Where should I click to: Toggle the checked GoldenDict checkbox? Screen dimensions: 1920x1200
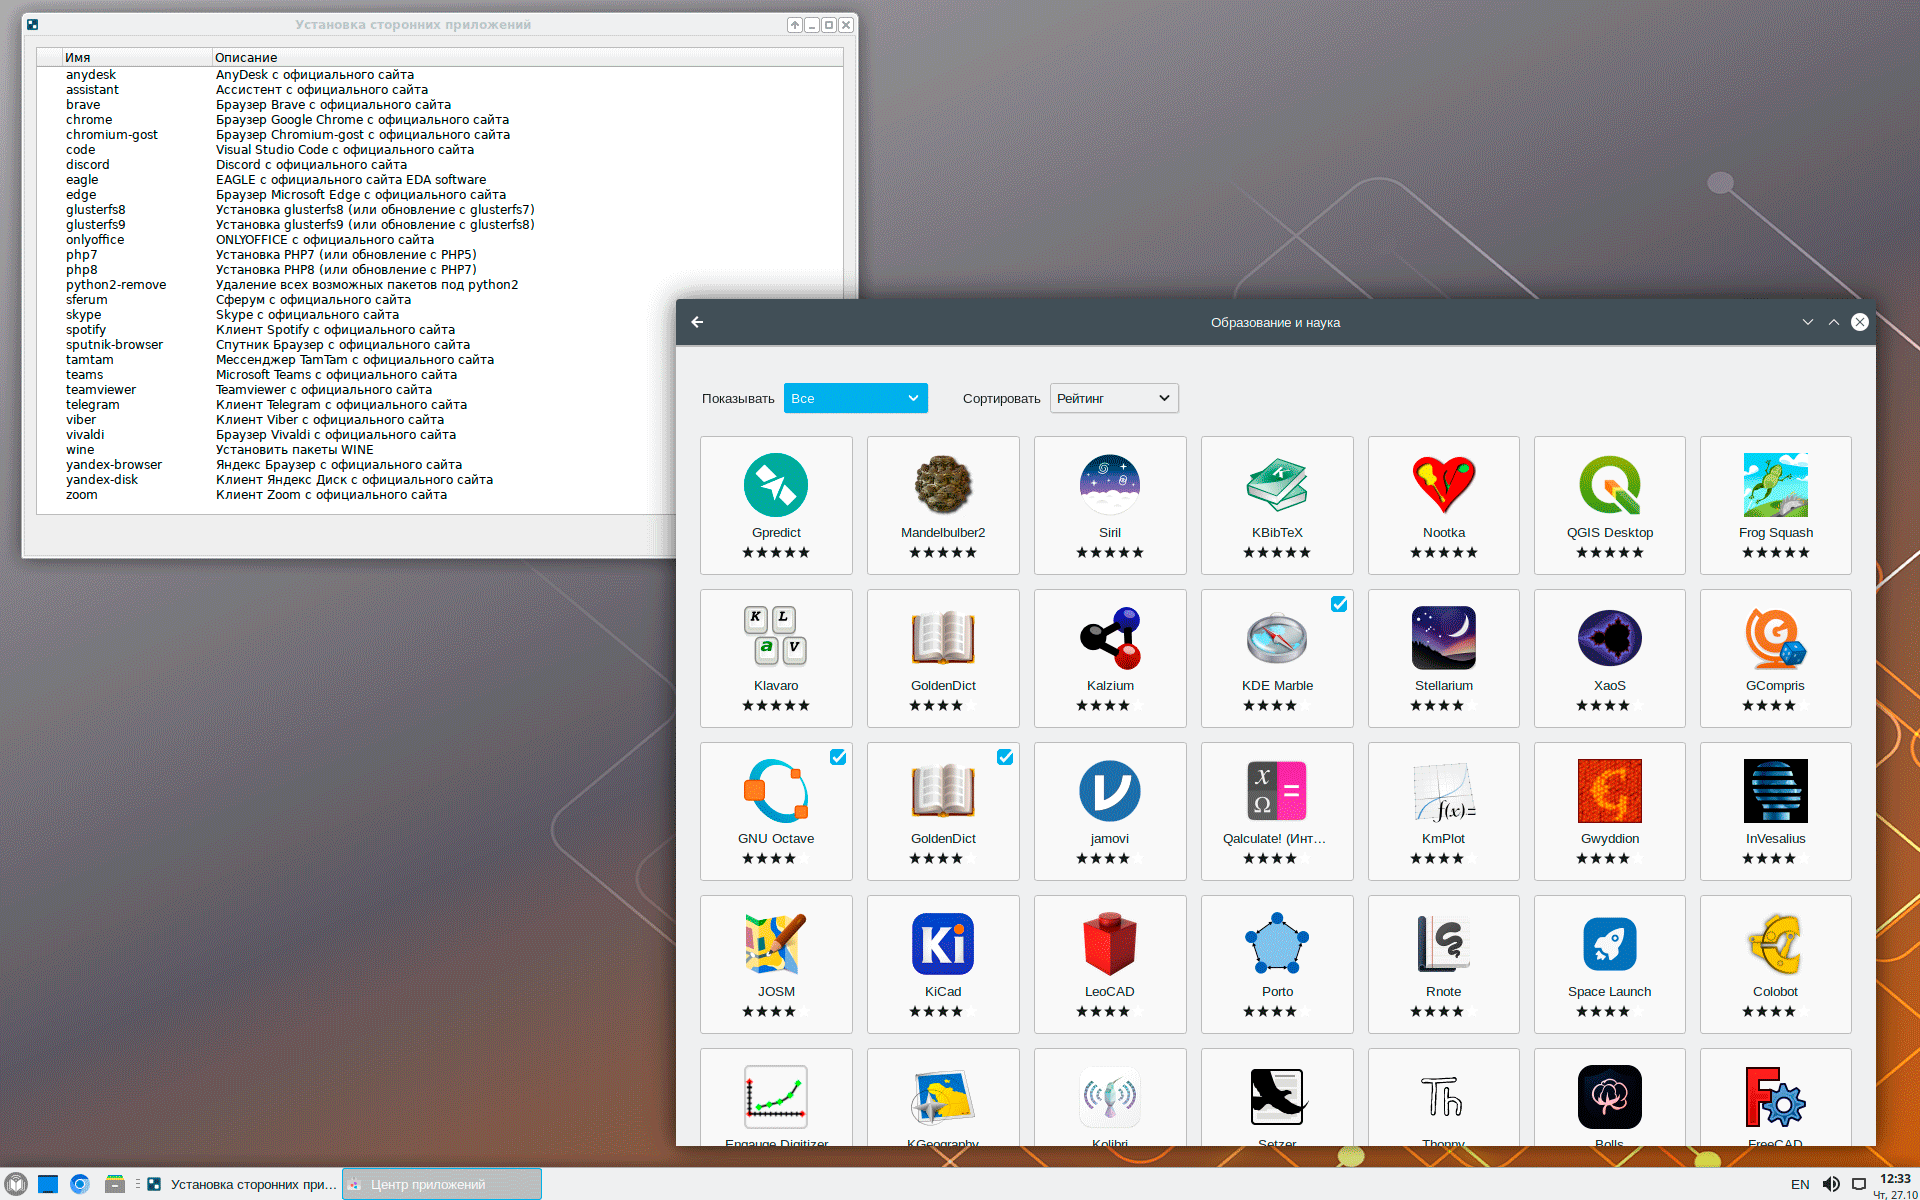click(1005, 757)
